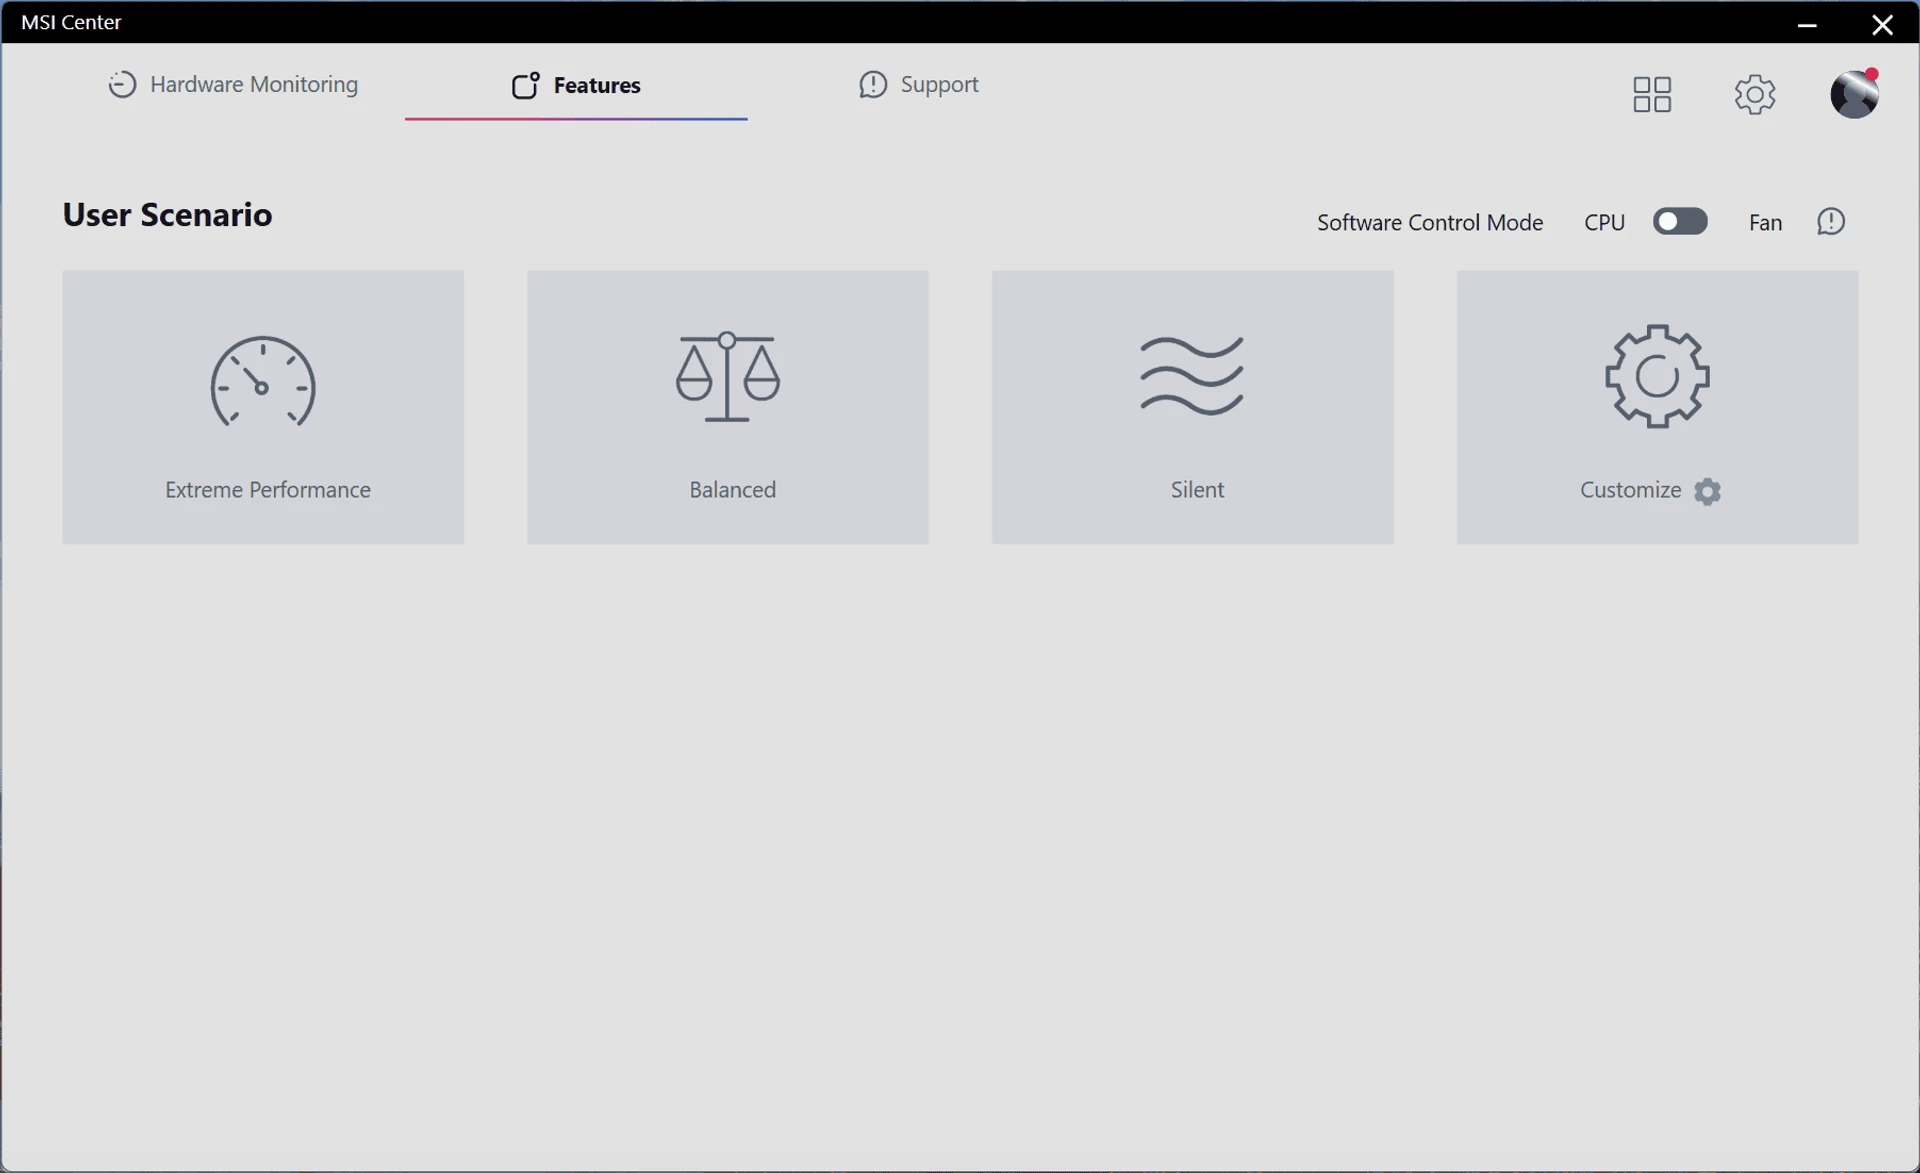Open MSI Center settings gear

[1754, 94]
